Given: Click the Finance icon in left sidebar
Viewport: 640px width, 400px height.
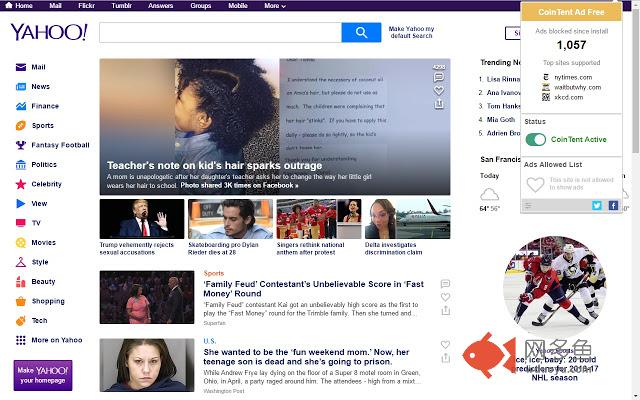Looking at the screenshot, I should 21,106.
